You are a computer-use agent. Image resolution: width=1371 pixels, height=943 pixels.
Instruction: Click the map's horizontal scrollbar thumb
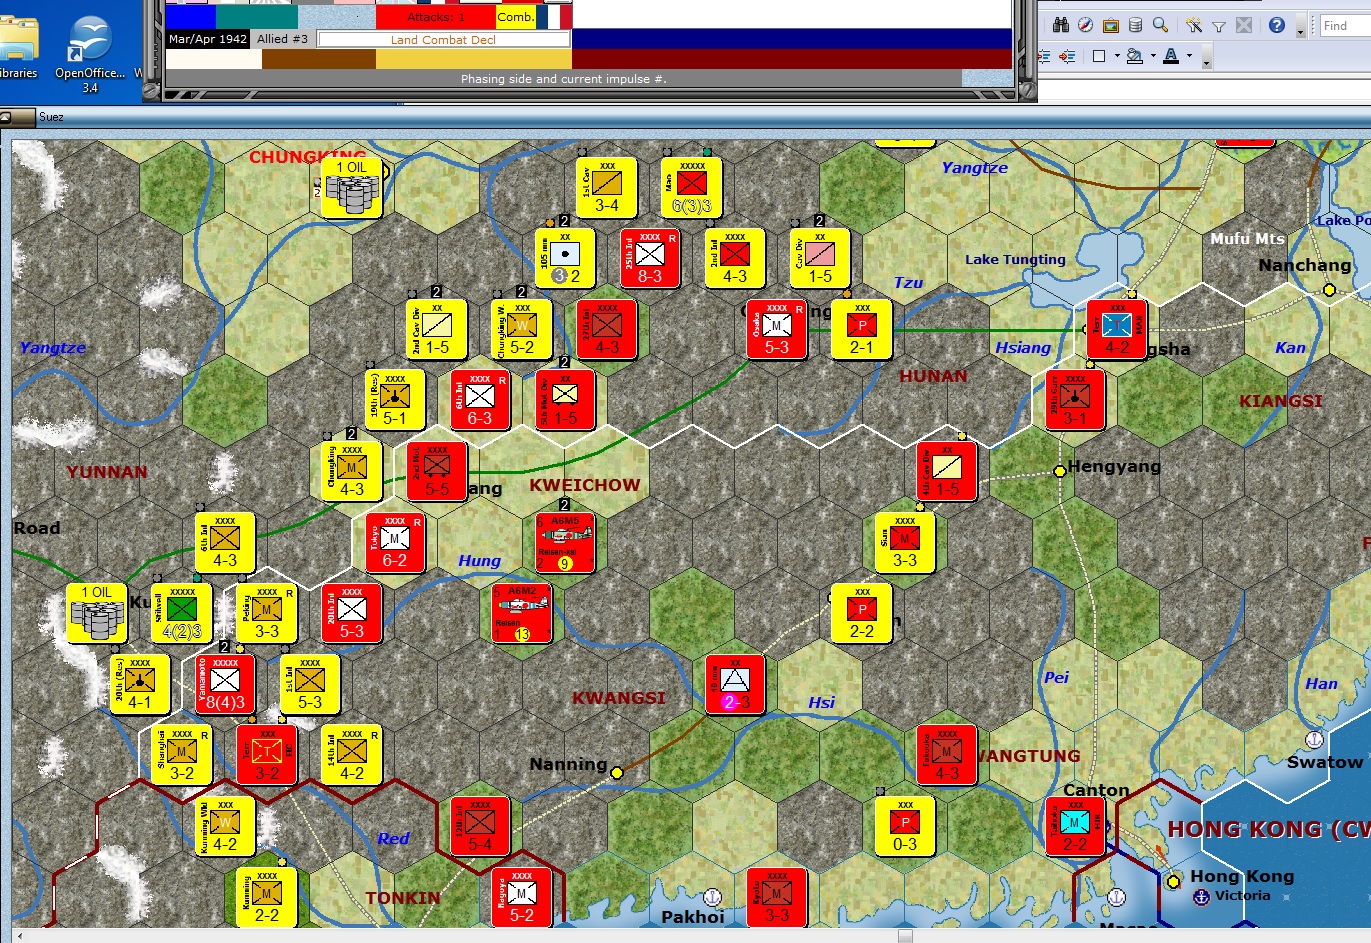tap(905, 936)
